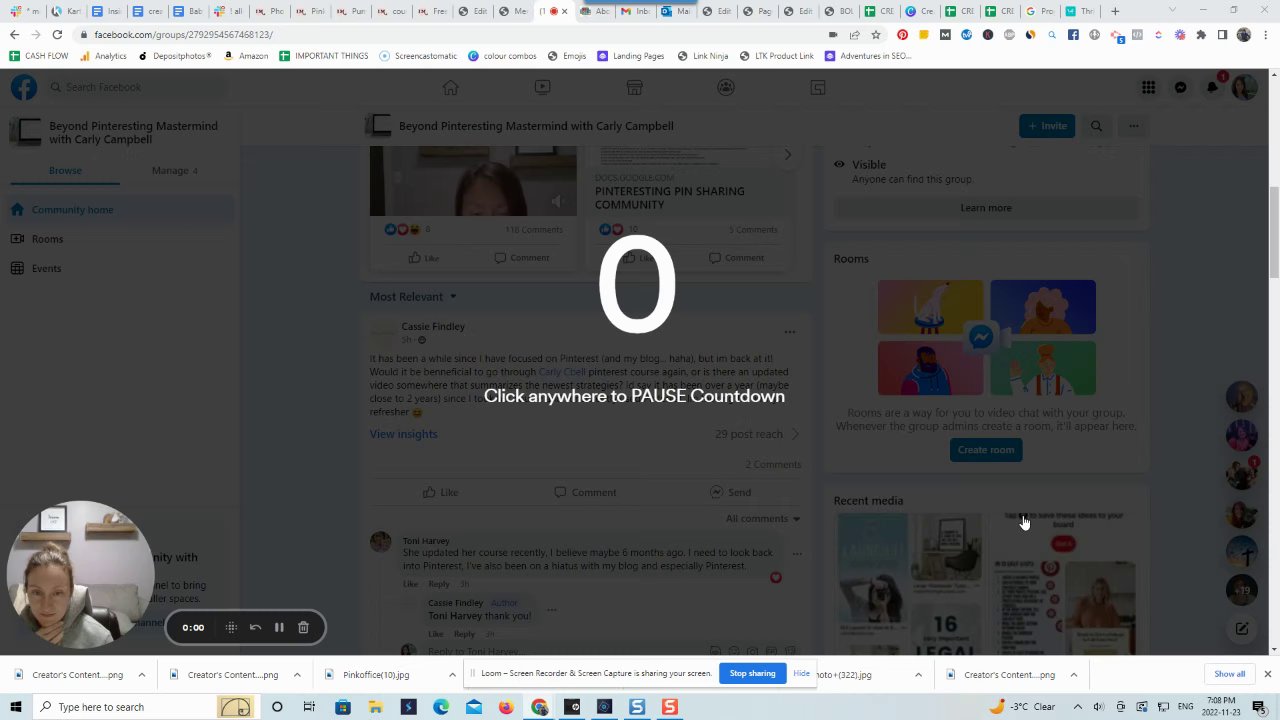Image resolution: width=1280 pixels, height=720 pixels.
Task: Click the Facebook logo
Action: 24,87
